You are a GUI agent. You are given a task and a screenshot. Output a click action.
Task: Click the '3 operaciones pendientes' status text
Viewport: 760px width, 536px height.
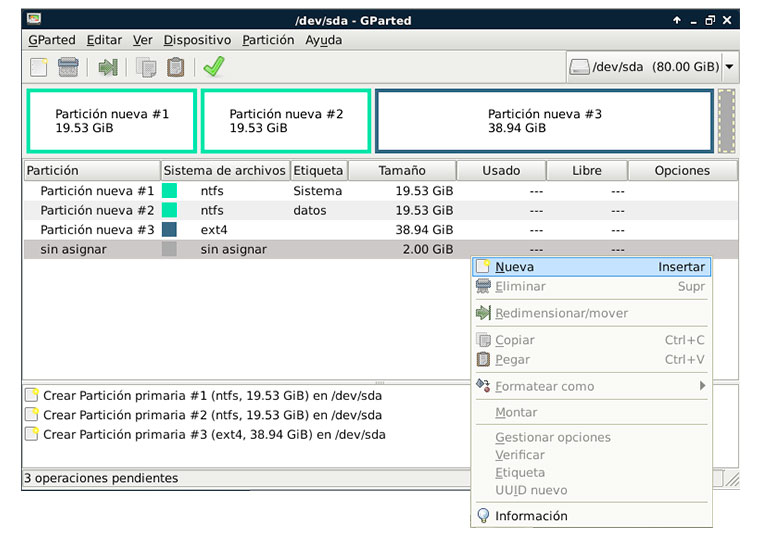[x=101, y=478]
